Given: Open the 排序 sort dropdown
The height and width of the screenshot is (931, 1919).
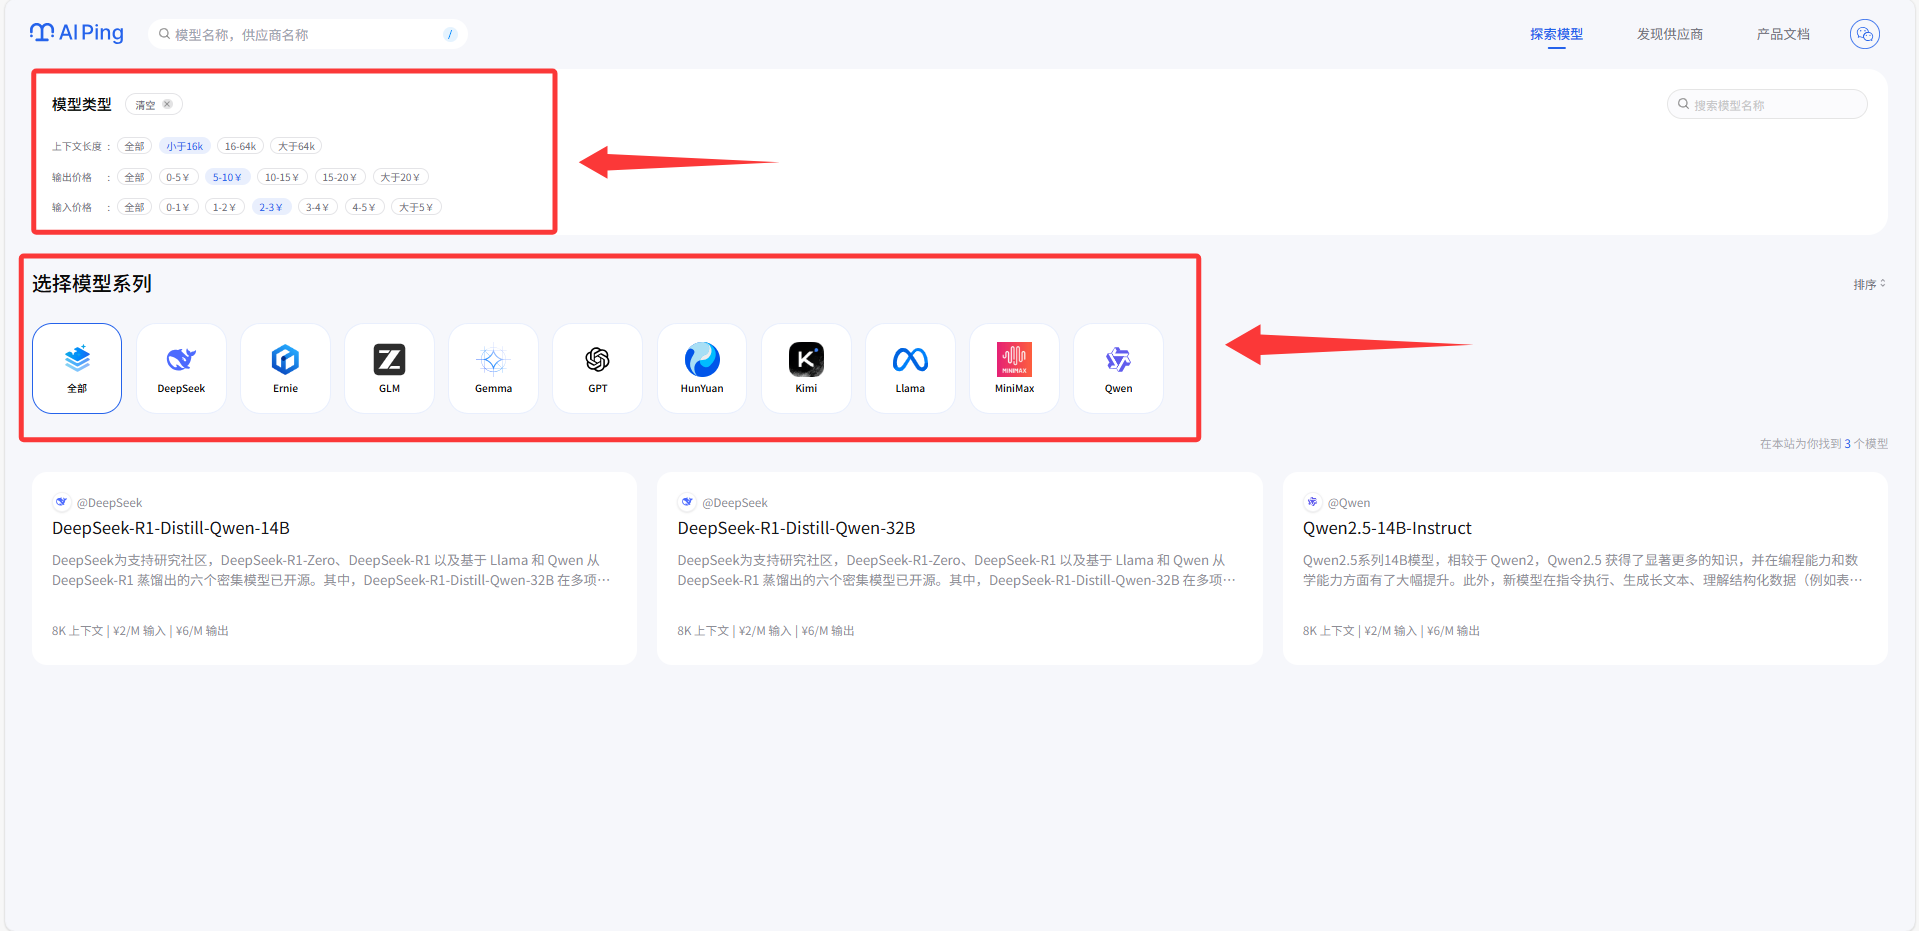Looking at the screenshot, I should tap(1868, 284).
